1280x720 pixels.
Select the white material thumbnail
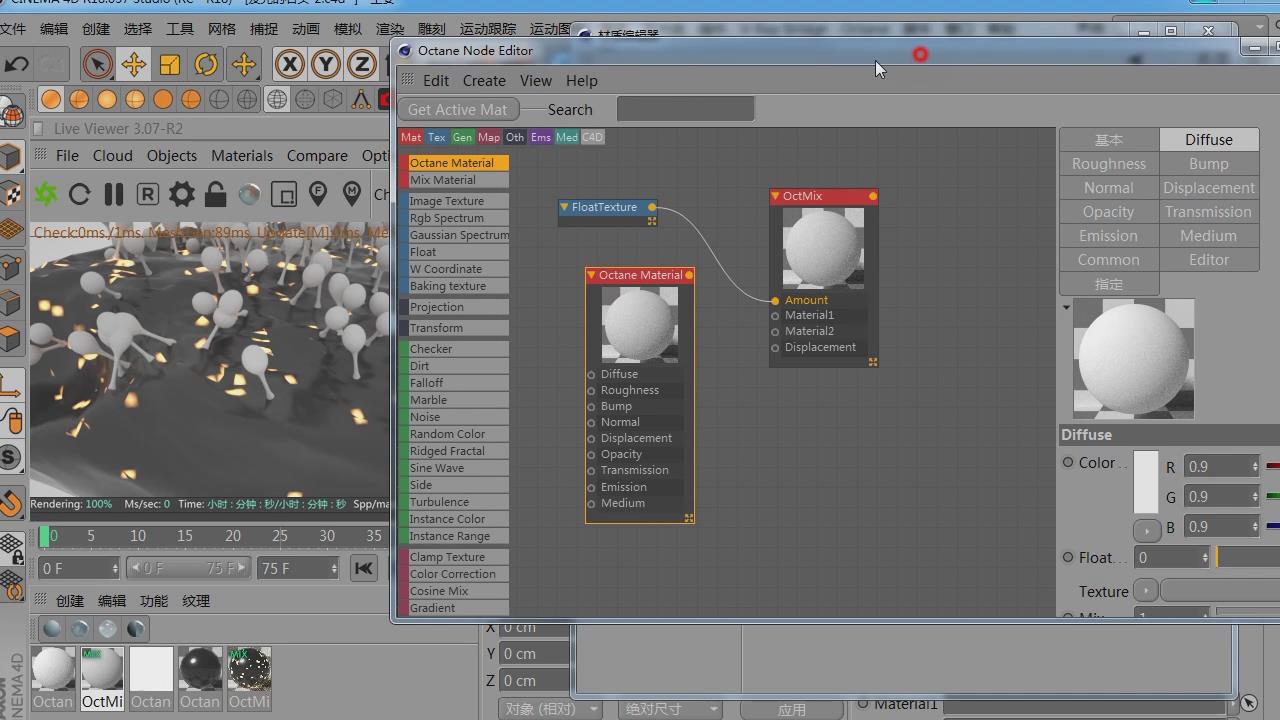point(151,670)
